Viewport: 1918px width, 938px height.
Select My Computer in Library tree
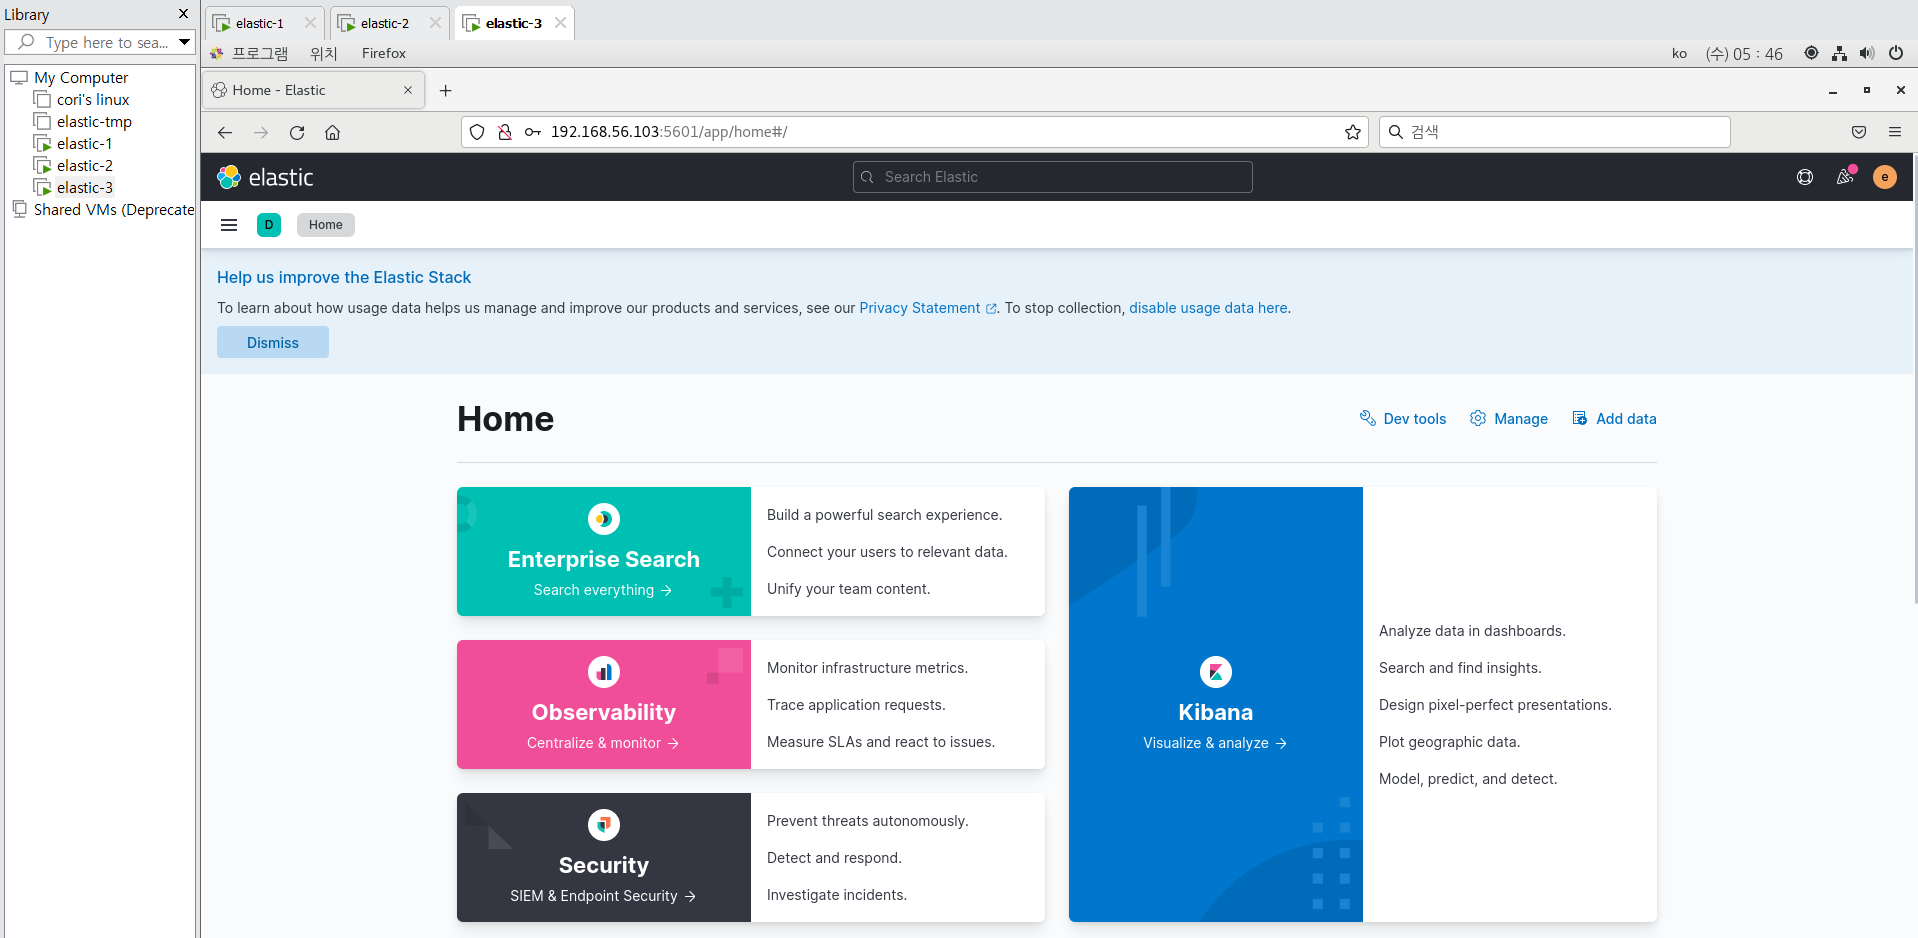click(81, 77)
